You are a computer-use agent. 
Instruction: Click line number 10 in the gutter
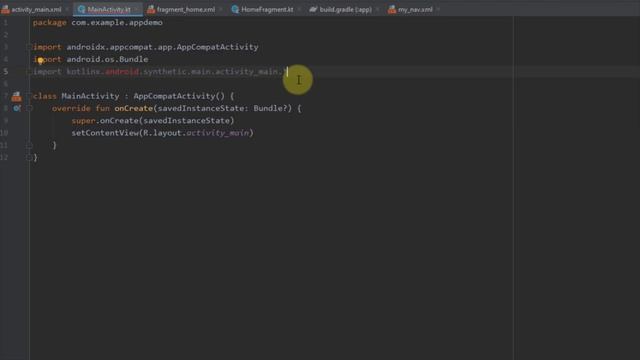[x=4, y=133]
